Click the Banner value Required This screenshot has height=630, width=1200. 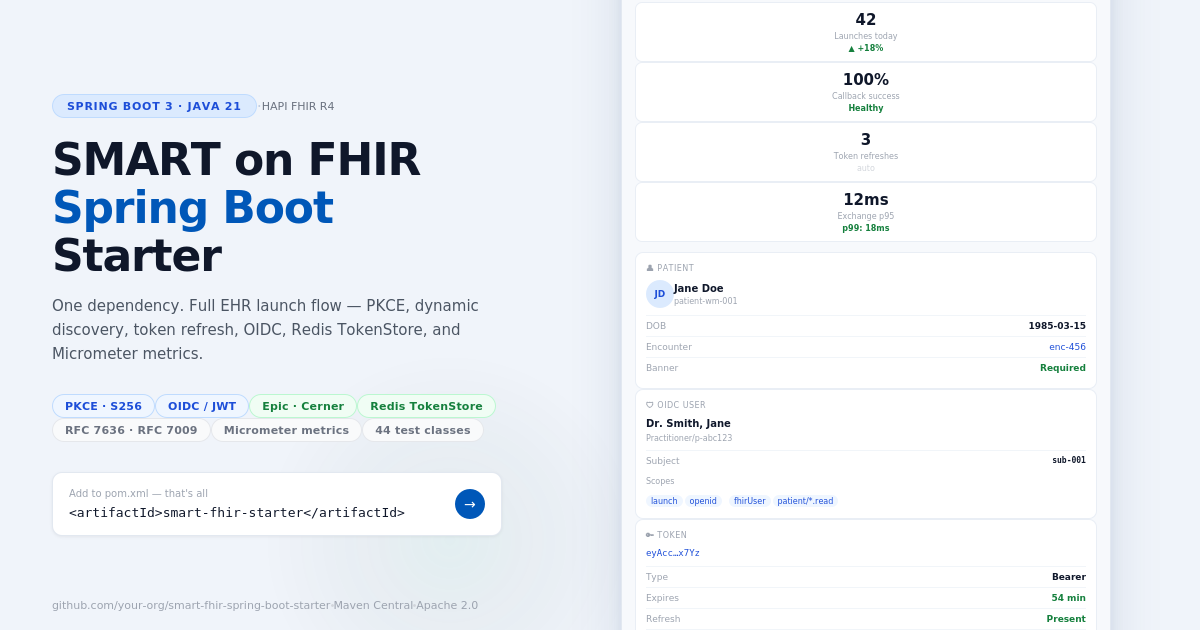click(x=1063, y=368)
